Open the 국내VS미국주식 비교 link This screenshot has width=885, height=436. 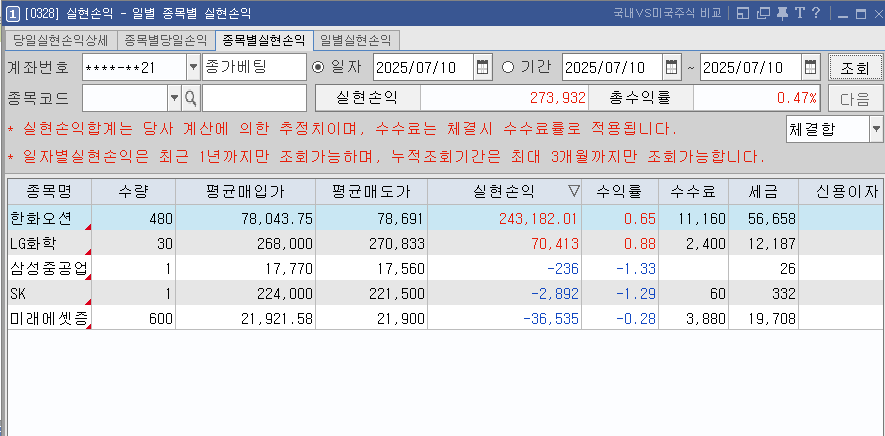(667, 13)
